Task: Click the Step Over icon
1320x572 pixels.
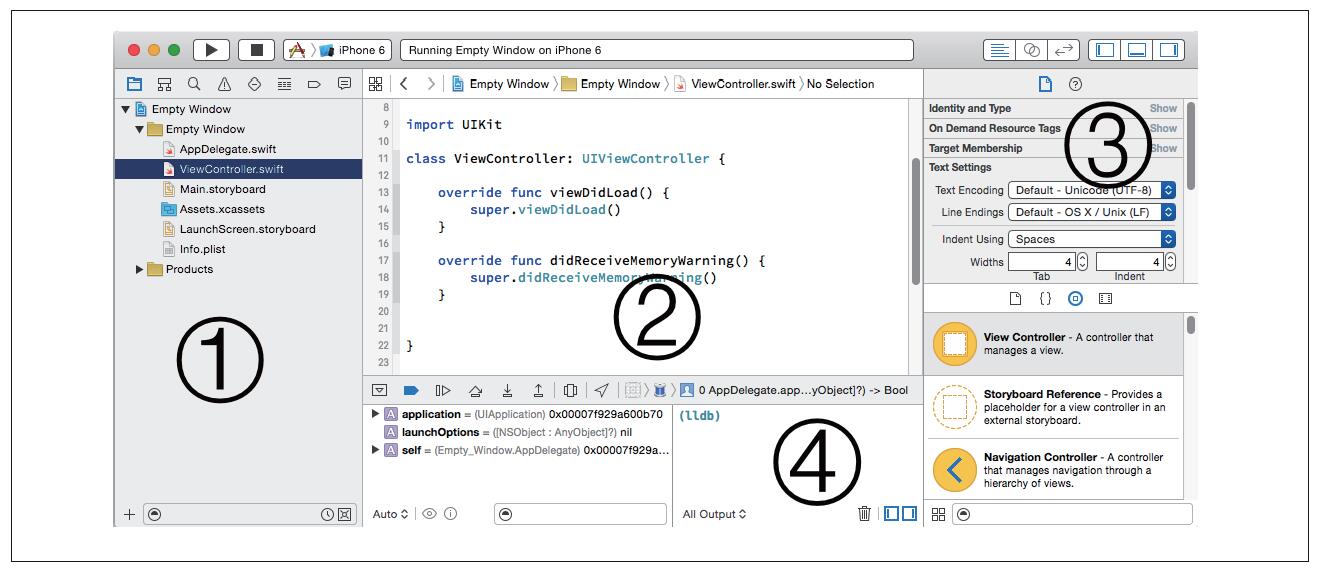Action: coord(476,390)
